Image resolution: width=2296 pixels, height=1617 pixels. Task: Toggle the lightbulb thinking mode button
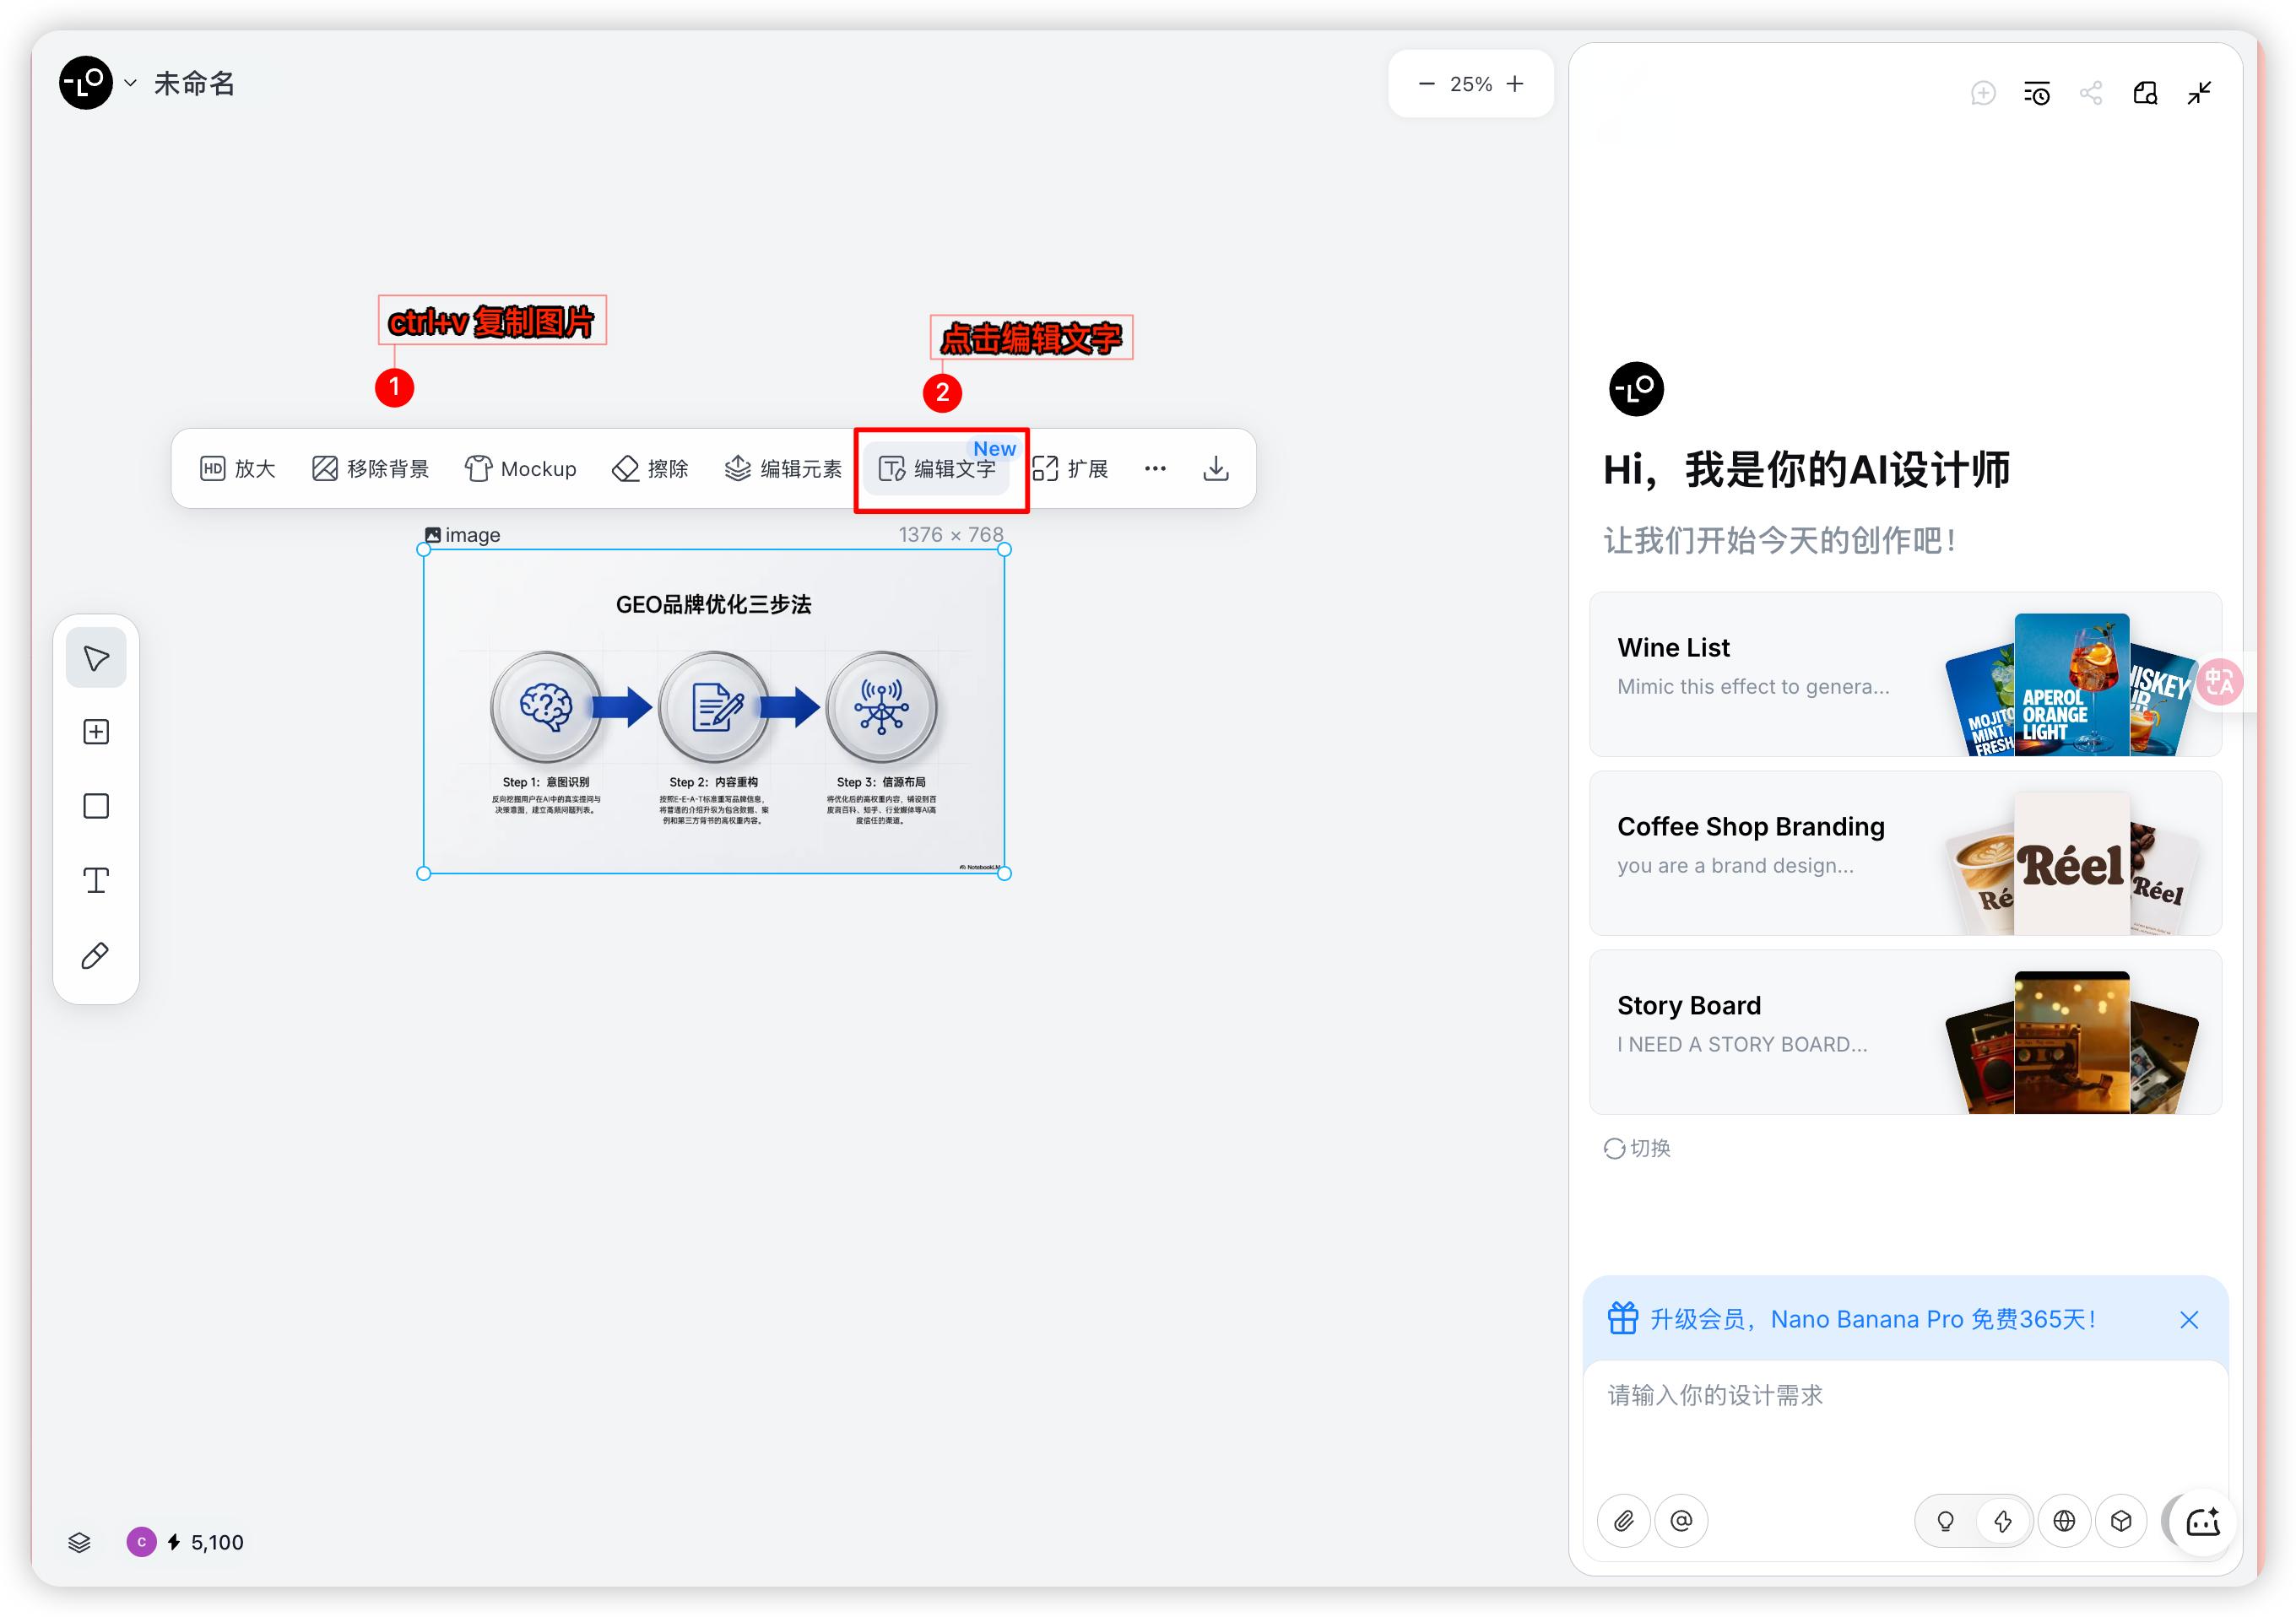coord(1945,1521)
